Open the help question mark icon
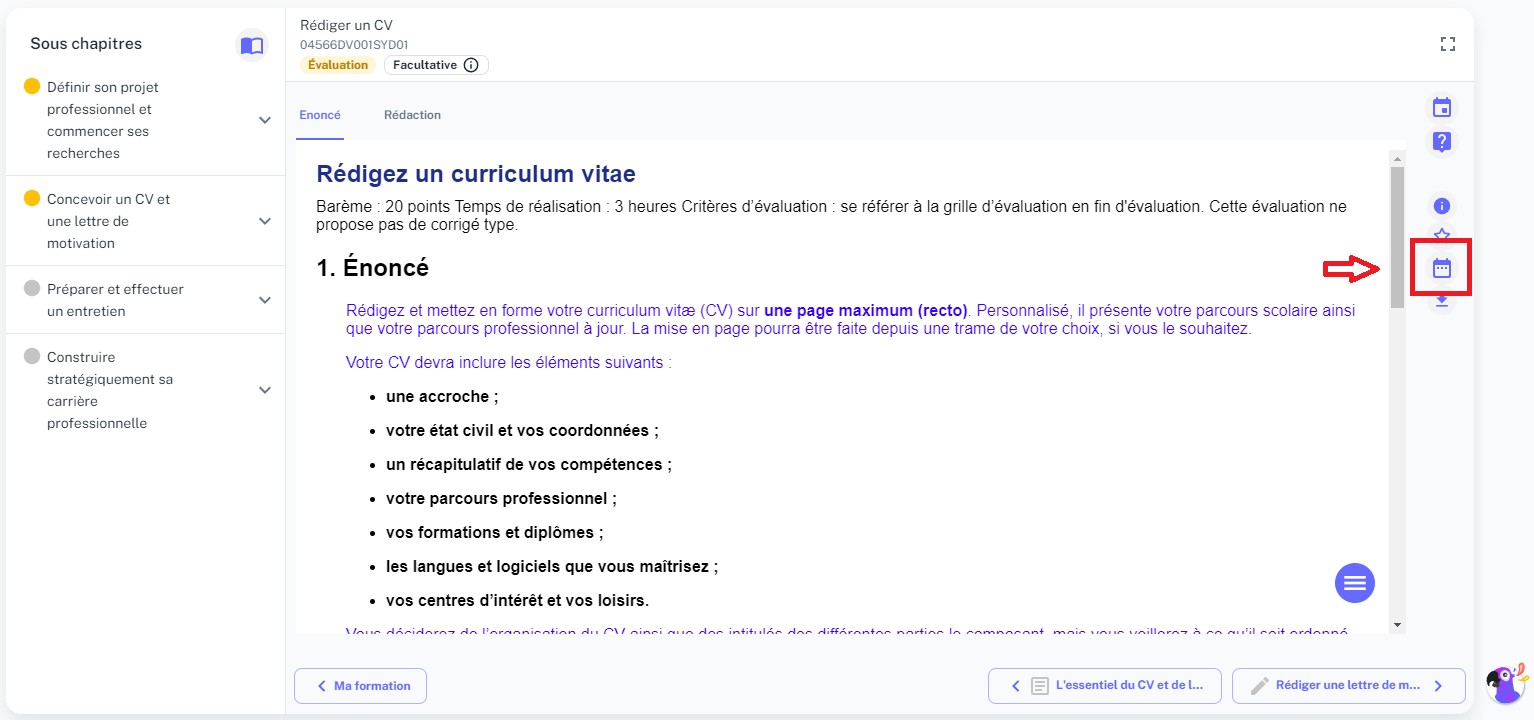1534x720 pixels. point(1441,141)
